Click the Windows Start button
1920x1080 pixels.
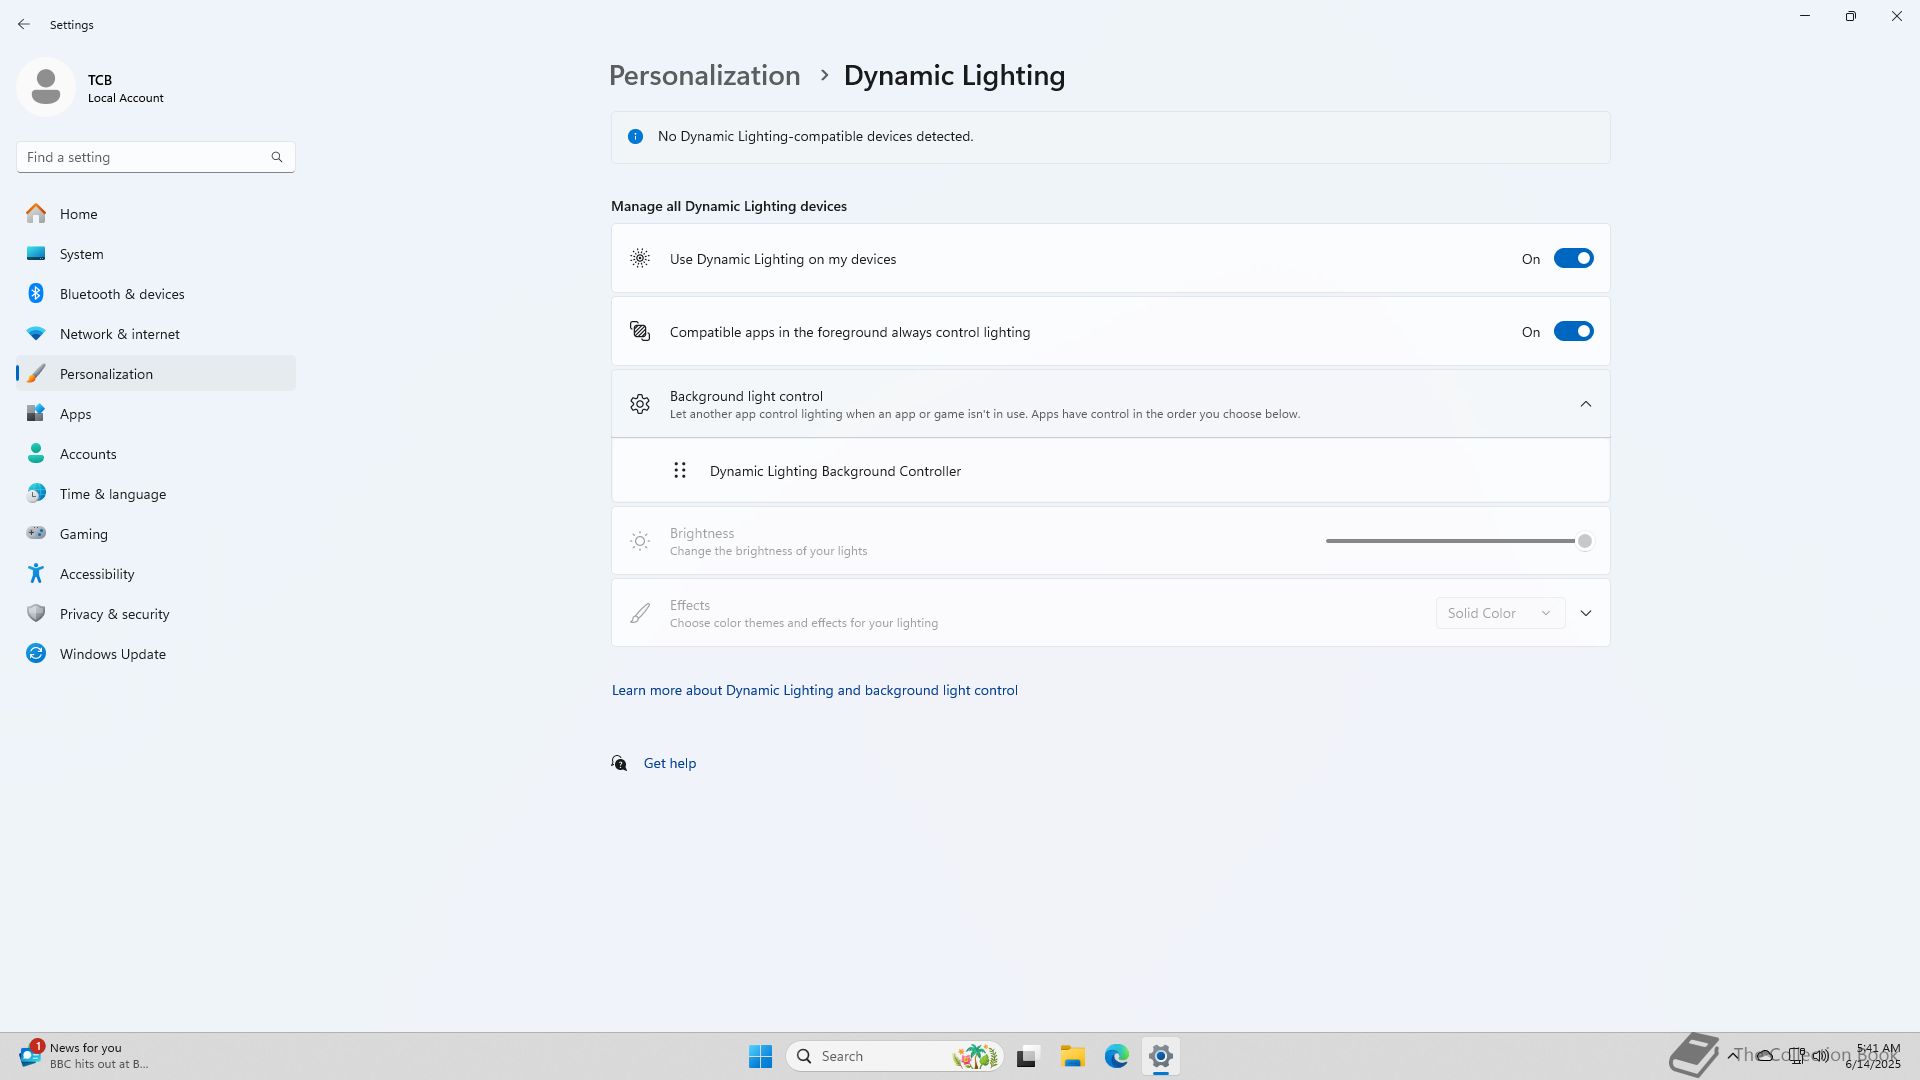point(760,1056)
